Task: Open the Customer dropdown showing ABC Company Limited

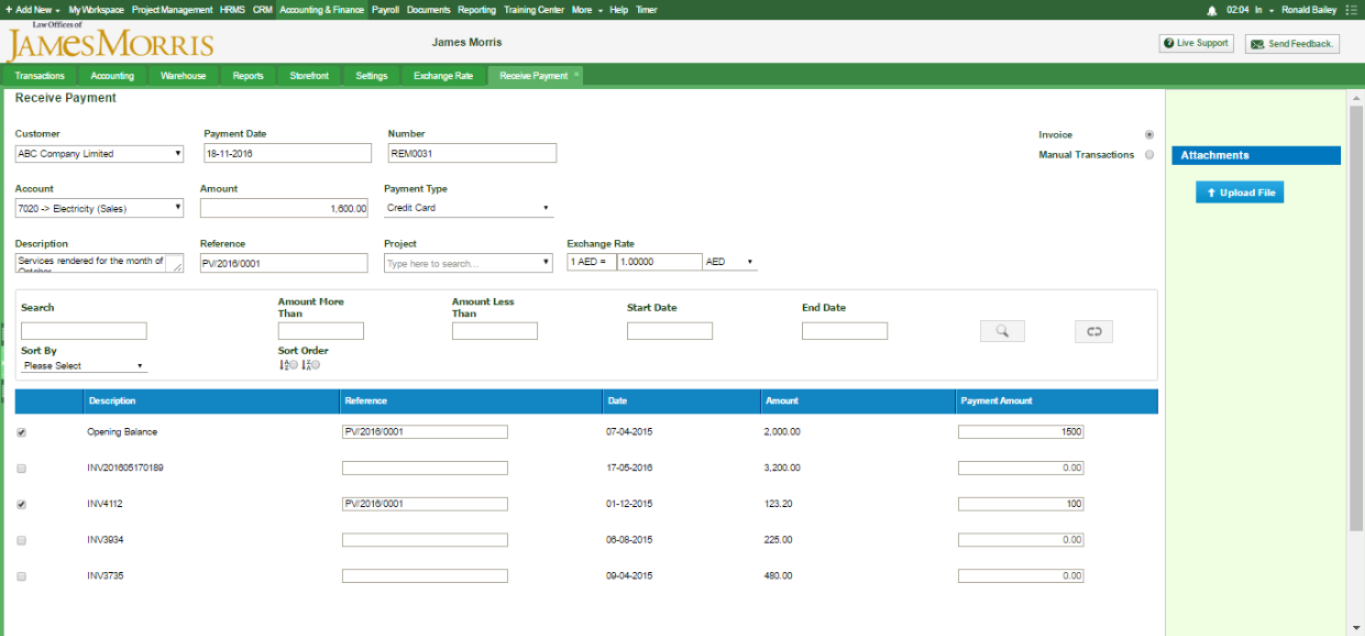Action: point(100,154)
